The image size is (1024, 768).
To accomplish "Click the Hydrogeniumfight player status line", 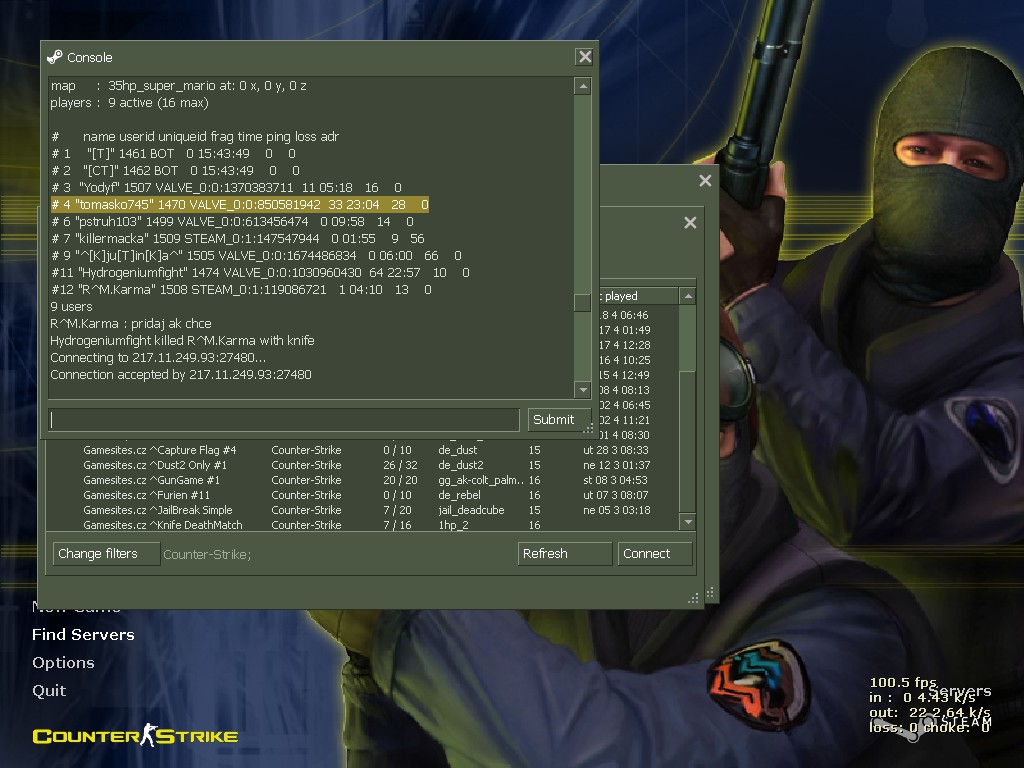I will click(260, 272).
